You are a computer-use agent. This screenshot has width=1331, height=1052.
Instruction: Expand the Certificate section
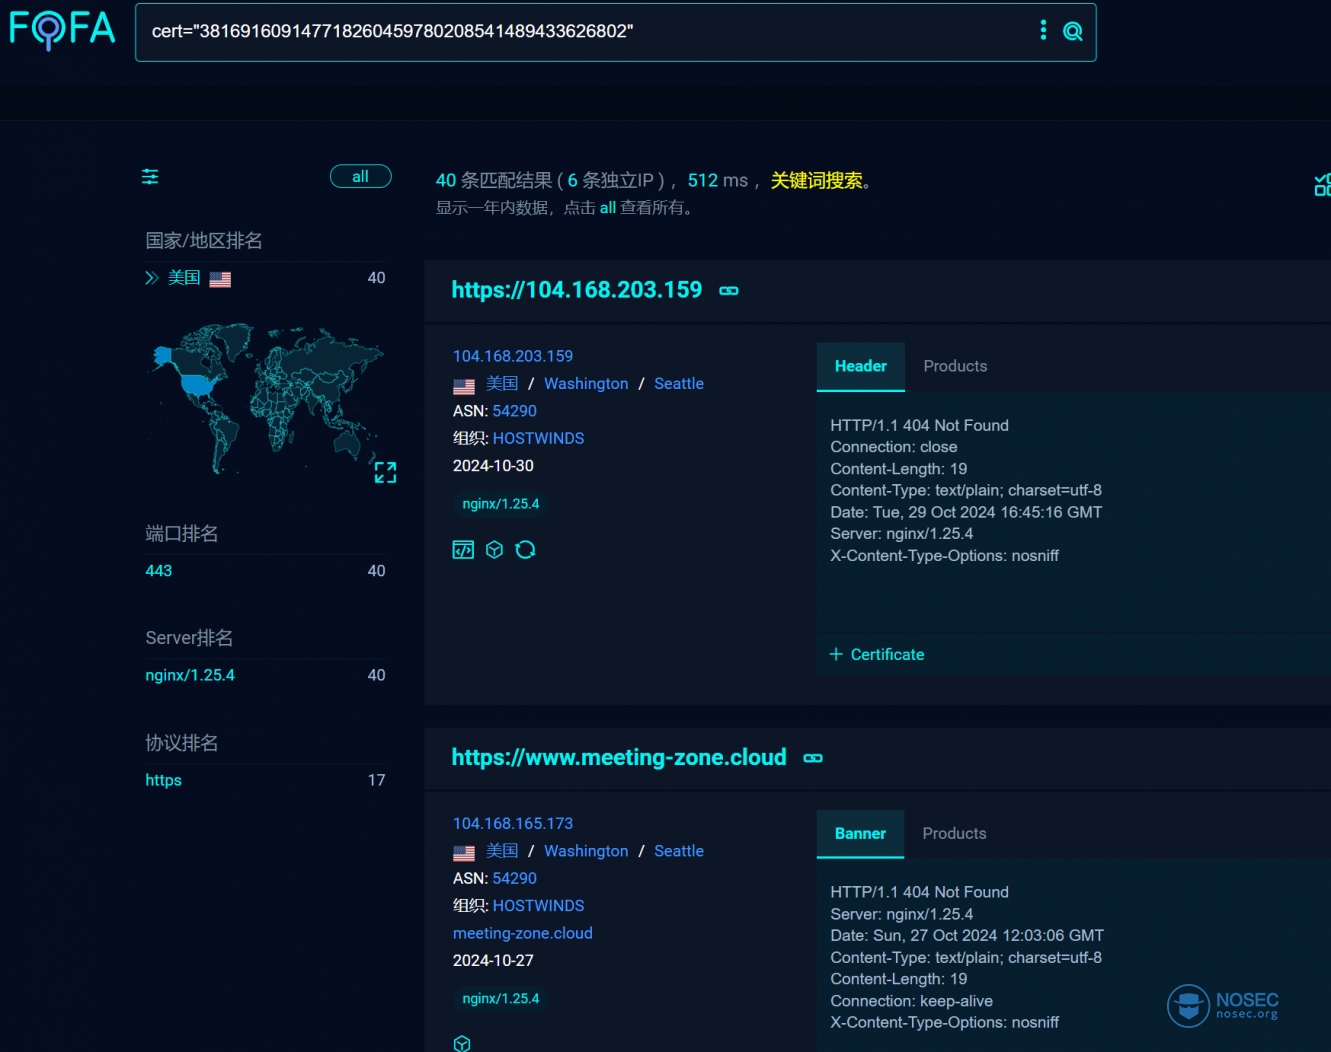click(x=877, y=655)
